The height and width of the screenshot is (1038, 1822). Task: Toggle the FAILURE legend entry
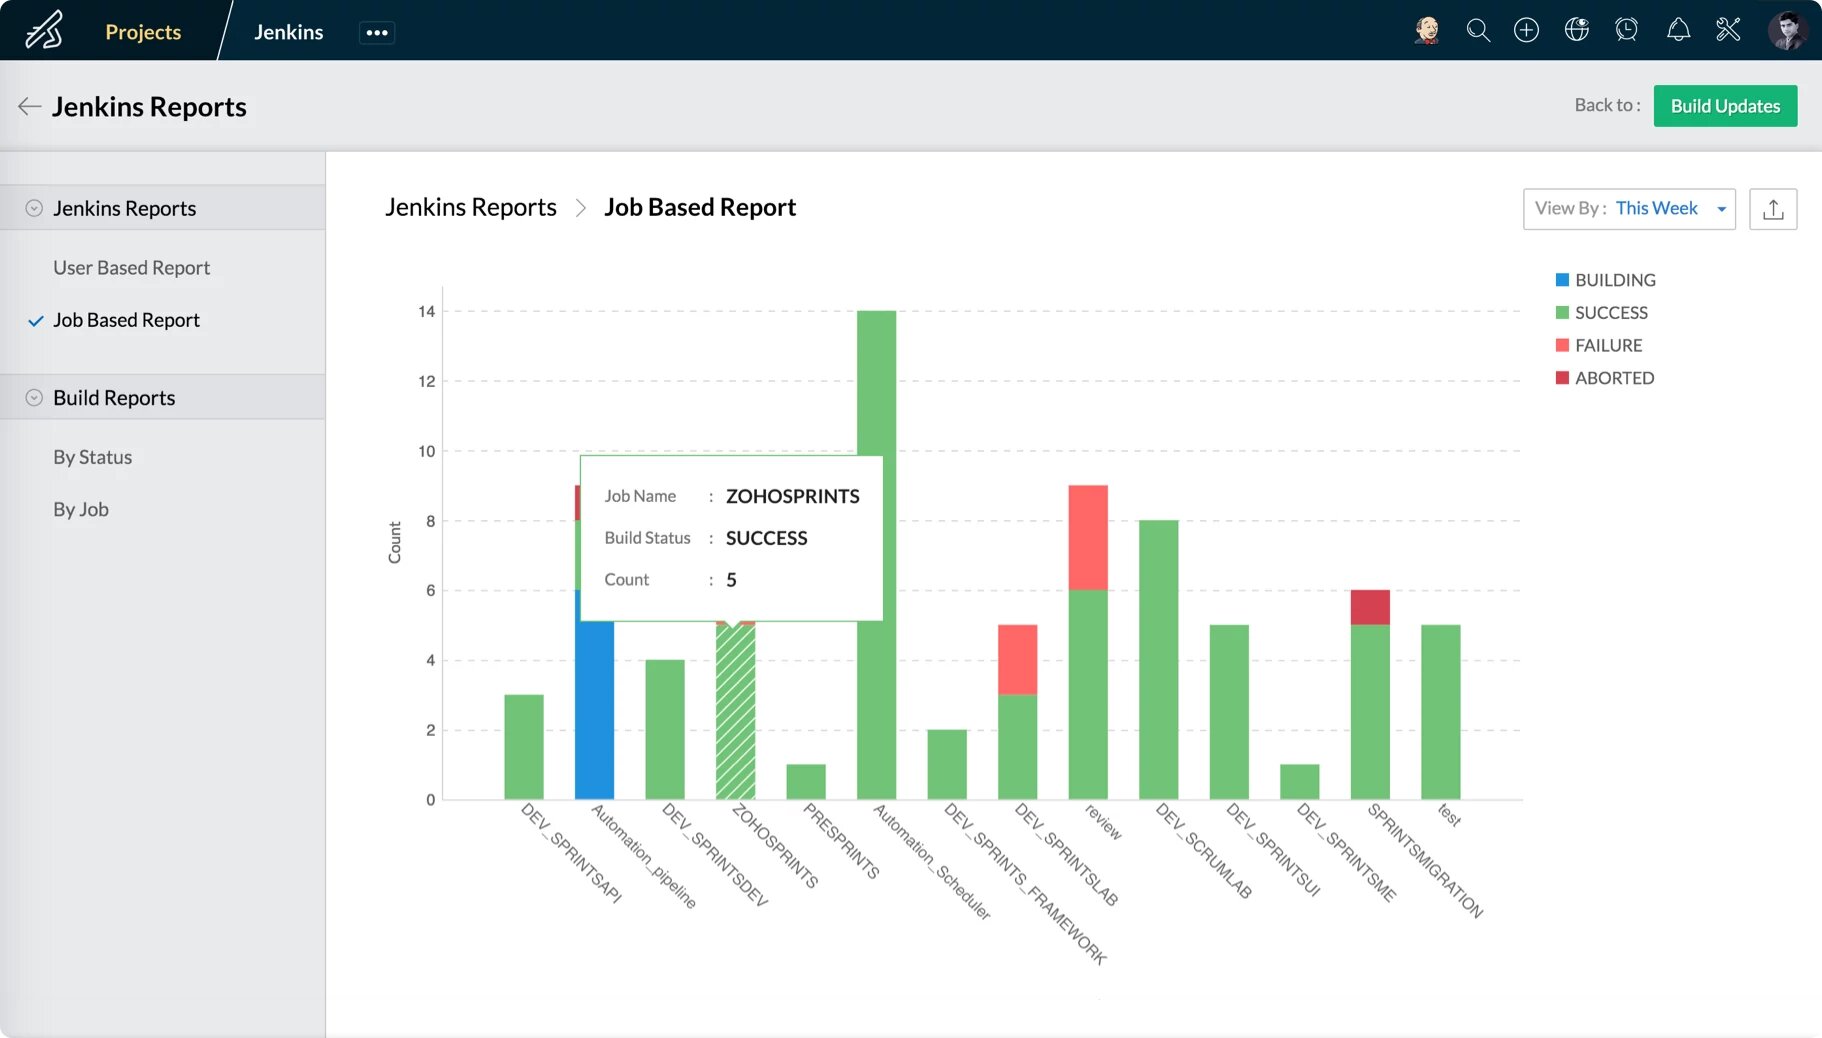click(1598, 345)
